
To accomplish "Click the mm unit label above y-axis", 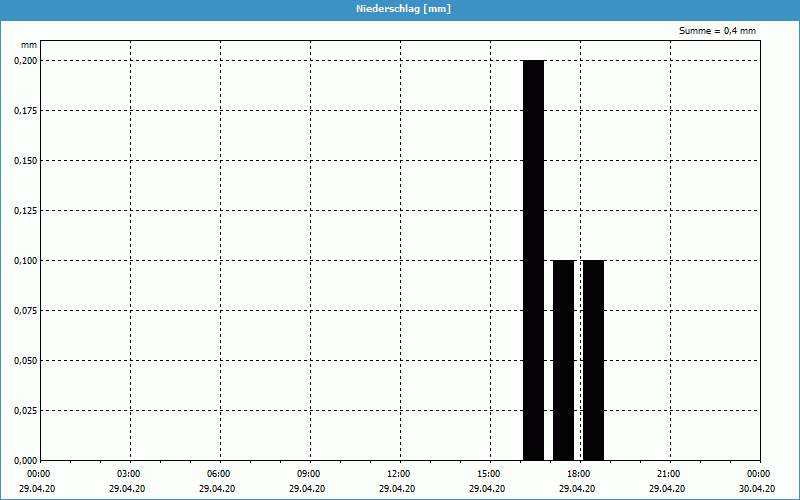I will (x=29, y=45).
